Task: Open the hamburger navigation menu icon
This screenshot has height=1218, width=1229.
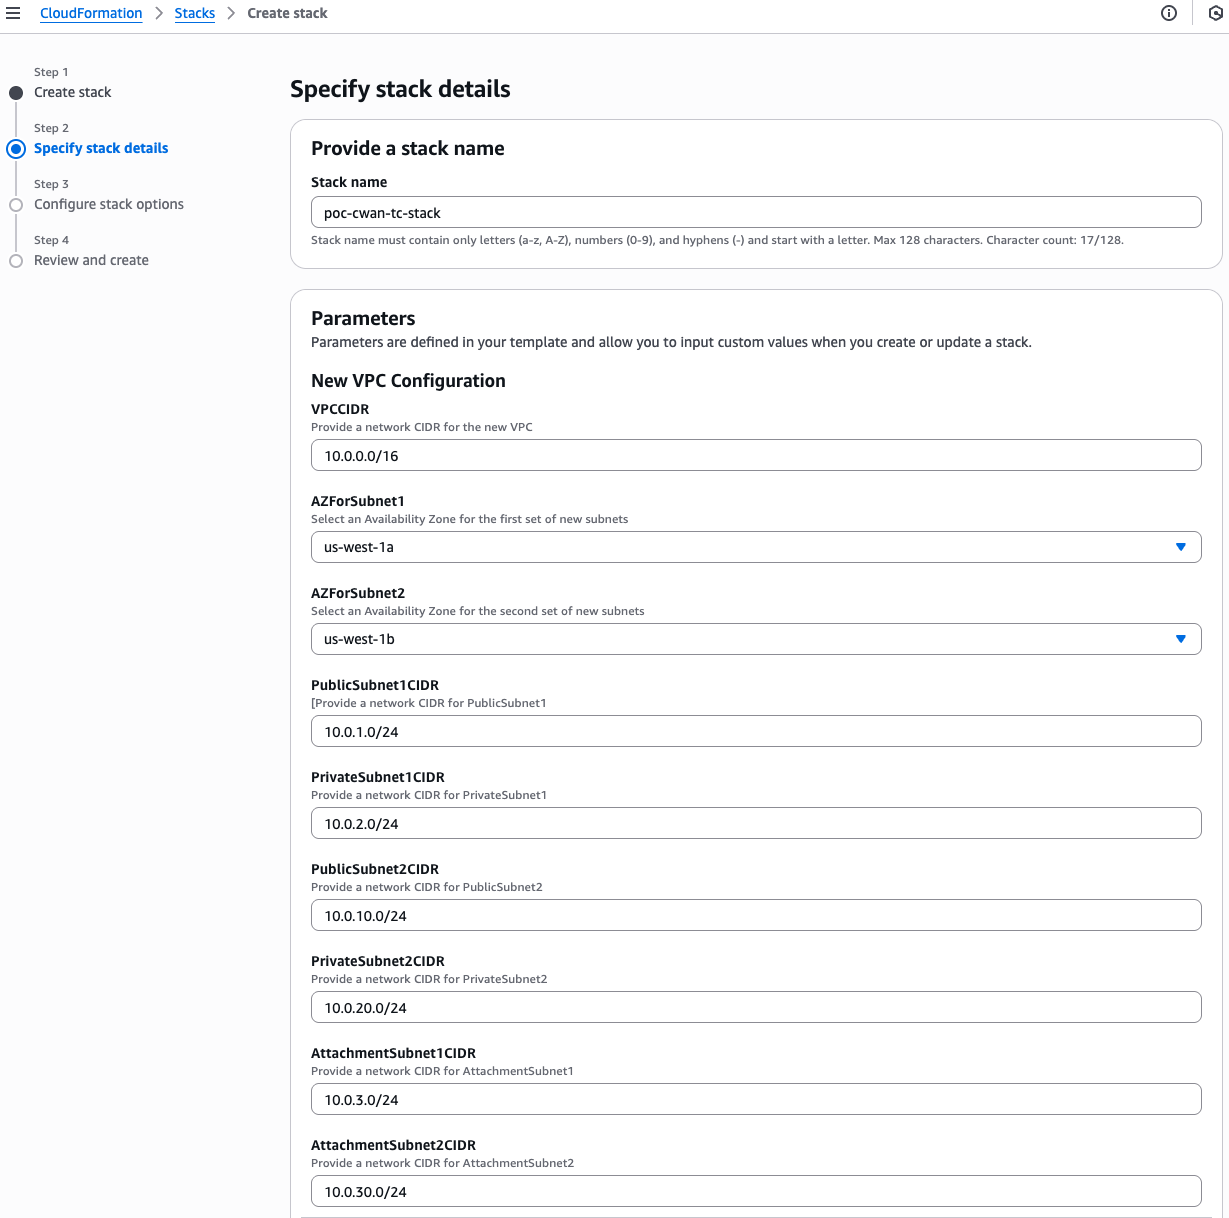Action: click(13, 13)
